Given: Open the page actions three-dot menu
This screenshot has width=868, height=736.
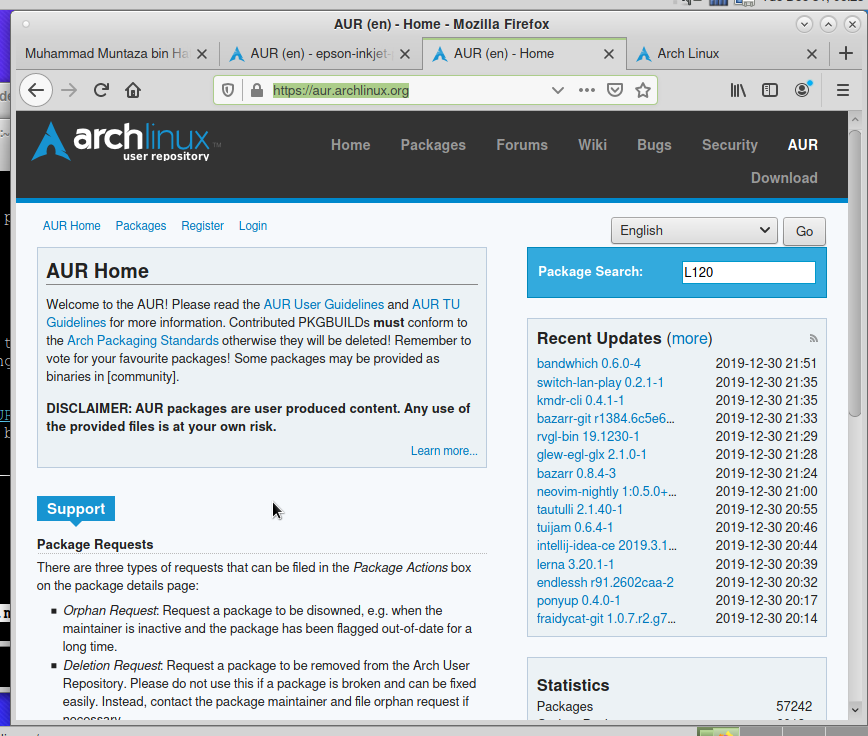Looking at the screenshot, I should 587,91.
